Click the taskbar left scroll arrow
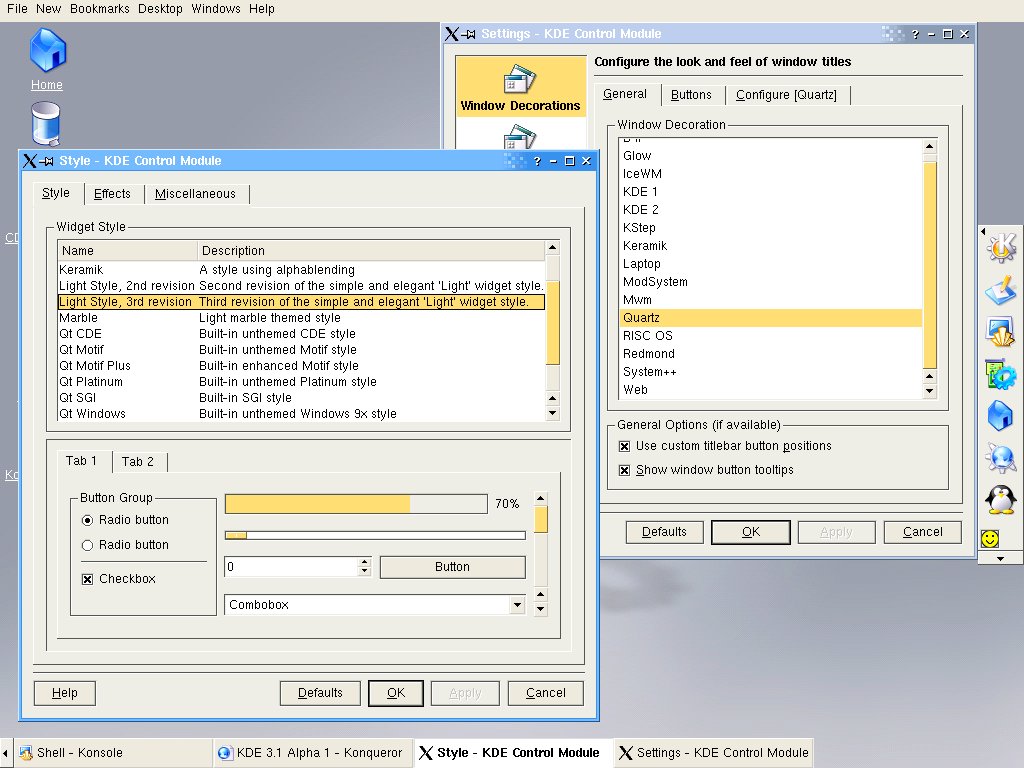This screenshot has width=1024, height=768. (x=6, y=752)
